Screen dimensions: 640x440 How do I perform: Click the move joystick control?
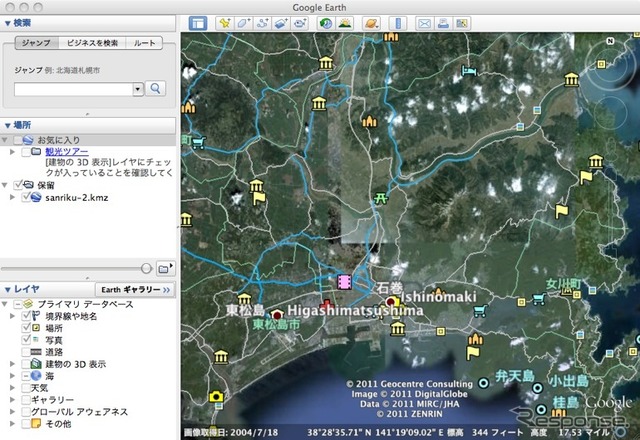tap(610, 113)
